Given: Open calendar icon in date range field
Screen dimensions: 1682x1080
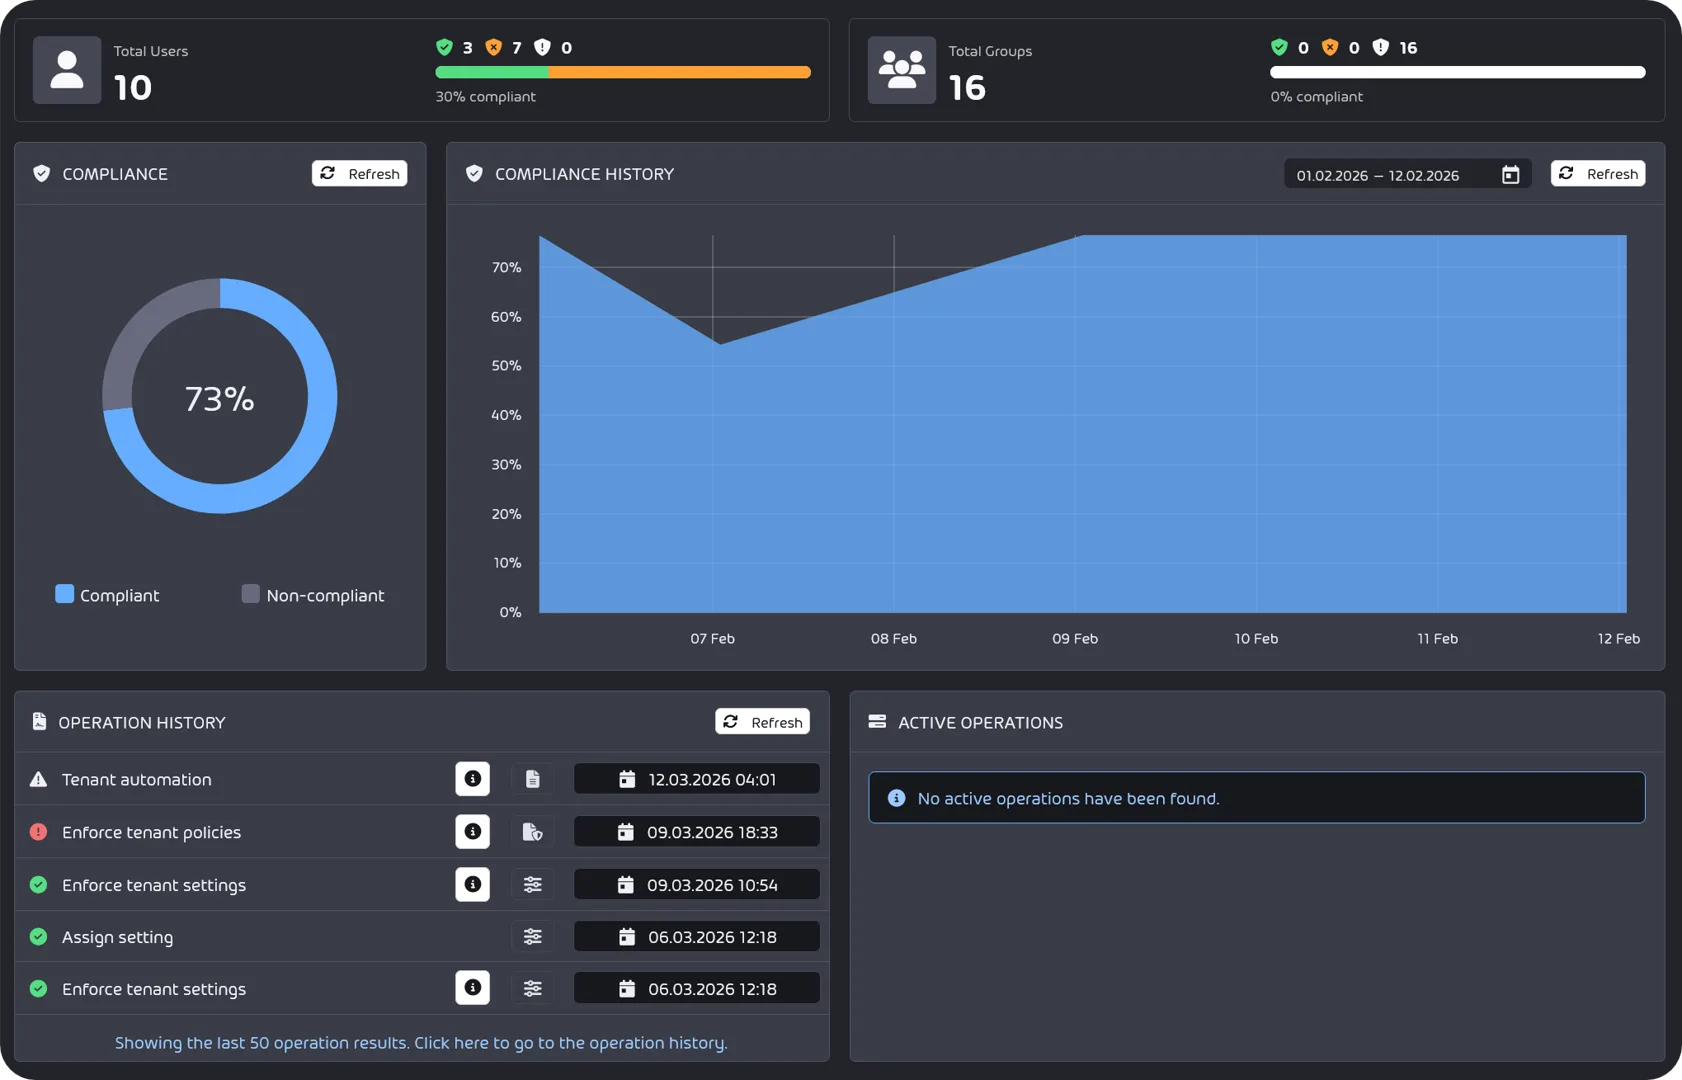Looking at the screenshot, I should (1510, 175).
